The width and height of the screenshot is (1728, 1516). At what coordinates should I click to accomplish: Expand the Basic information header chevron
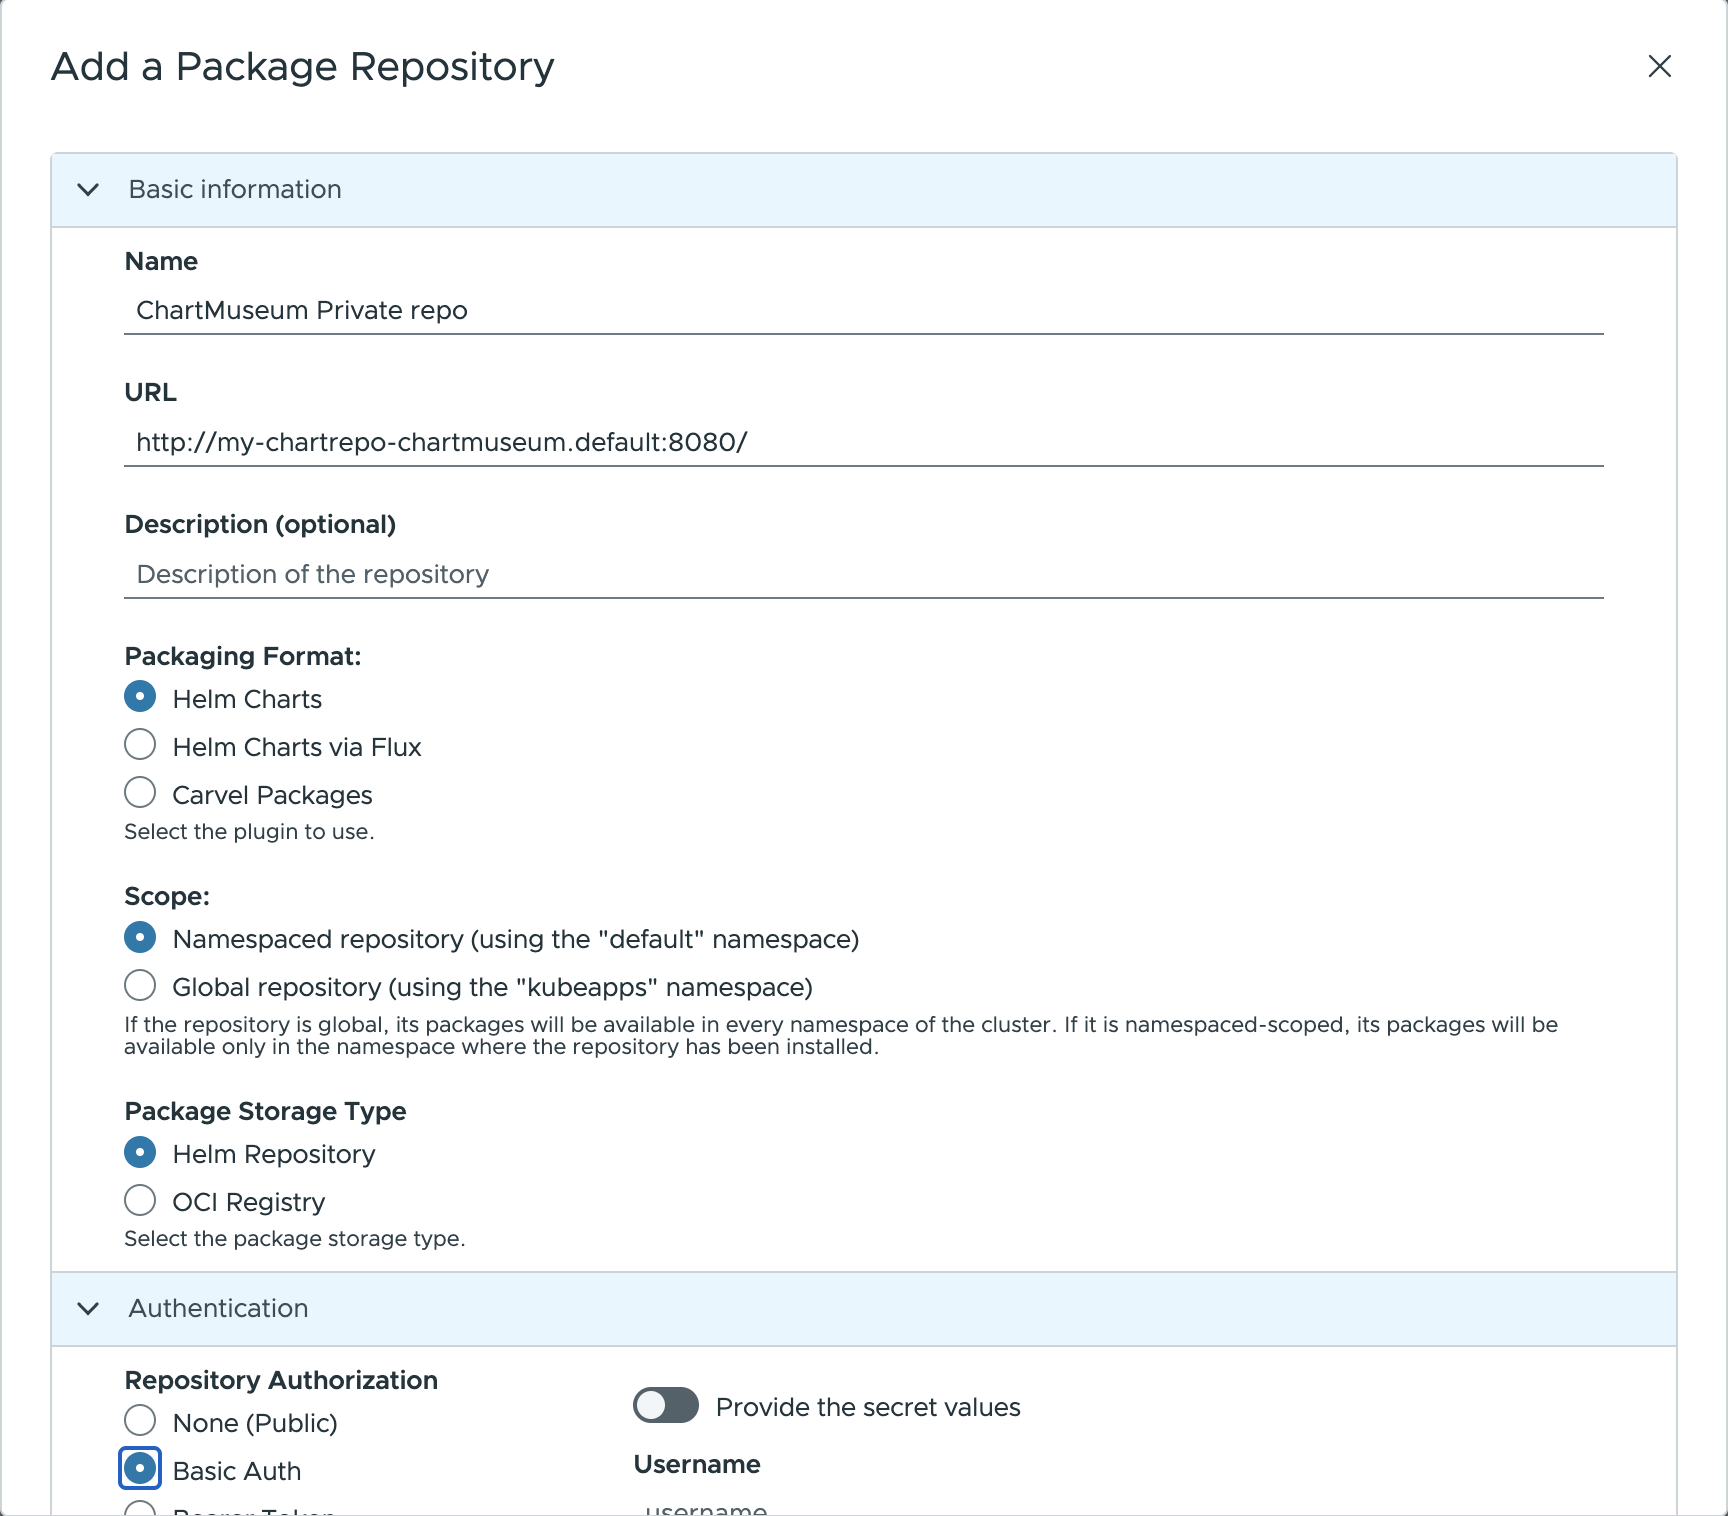88,190
